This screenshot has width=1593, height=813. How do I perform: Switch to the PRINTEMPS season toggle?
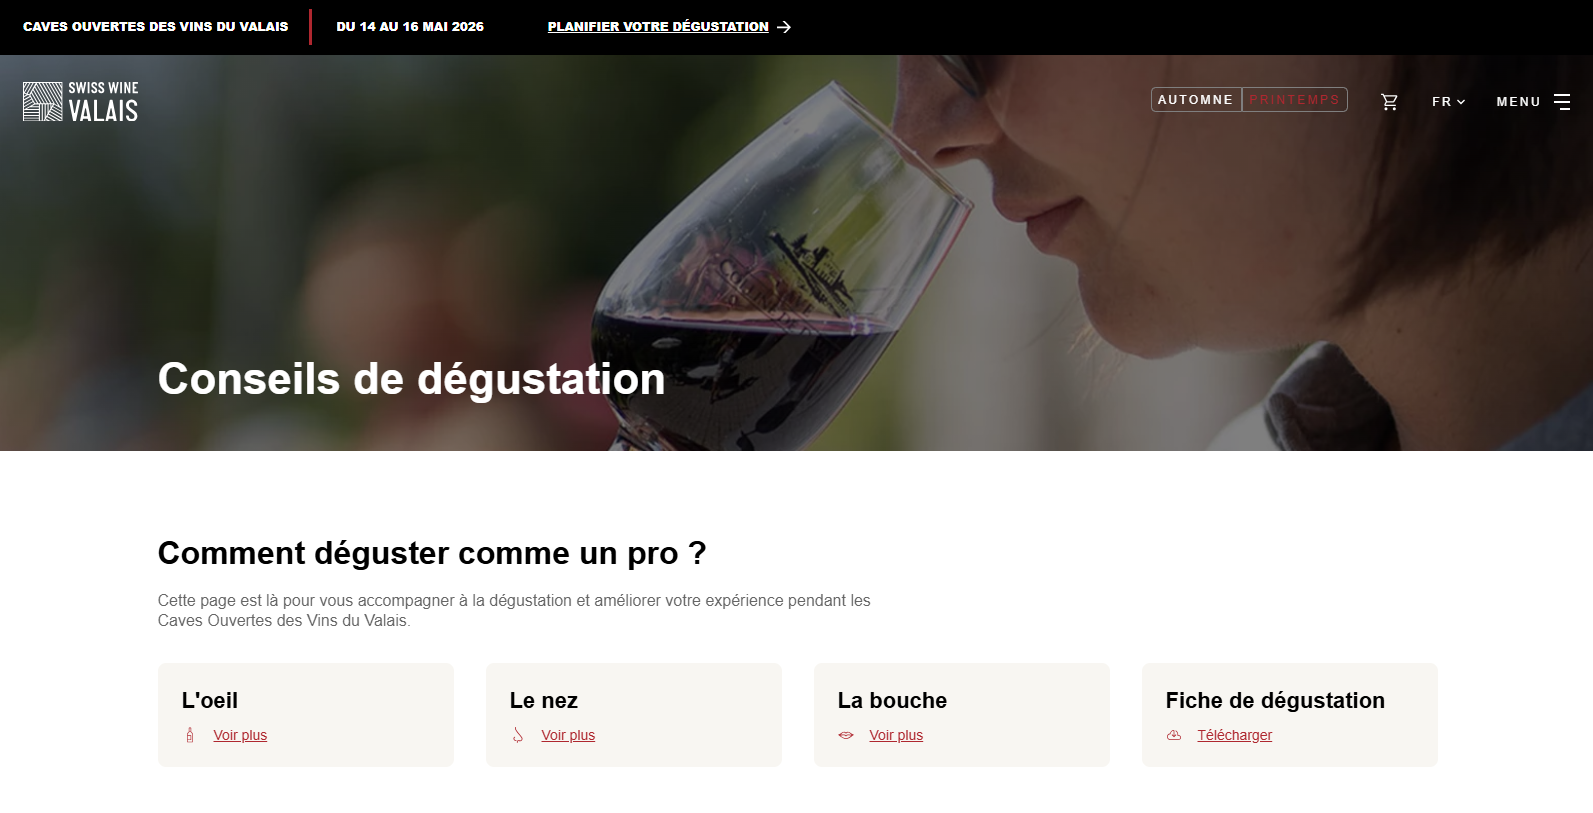(1295, 100)
